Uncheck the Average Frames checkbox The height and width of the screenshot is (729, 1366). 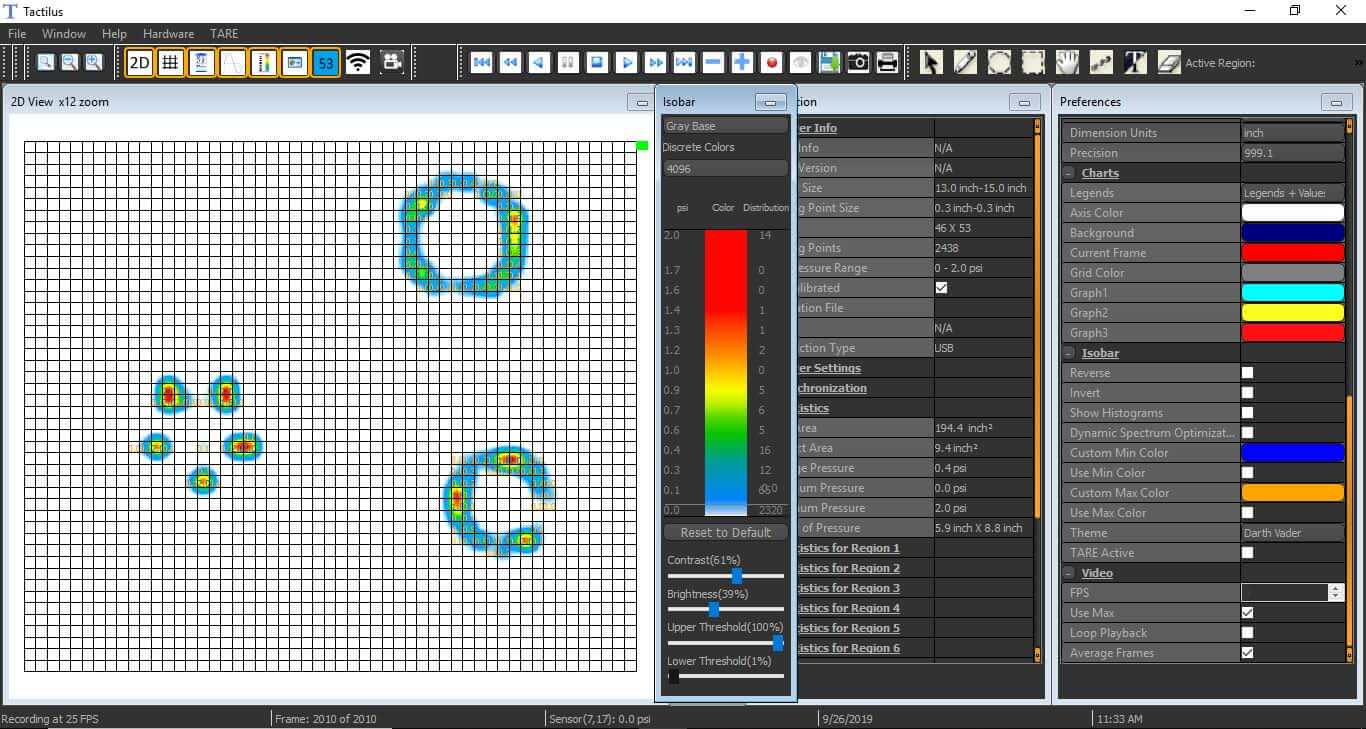pos(1247,653)
